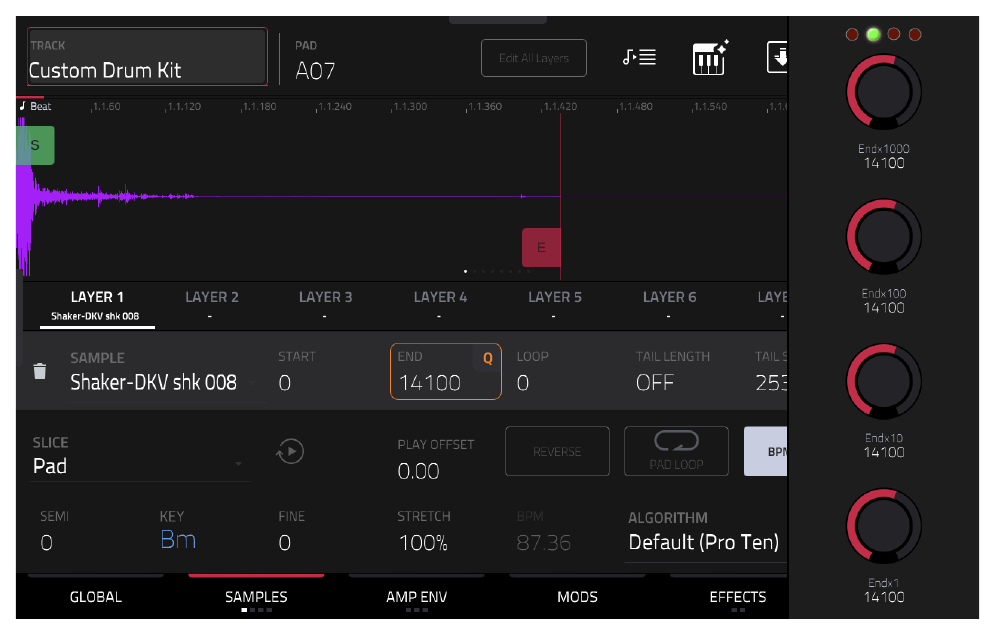Toggle the Pad Loop button
The height and width of the screenshot is (636, 996).
pos(676,451)
